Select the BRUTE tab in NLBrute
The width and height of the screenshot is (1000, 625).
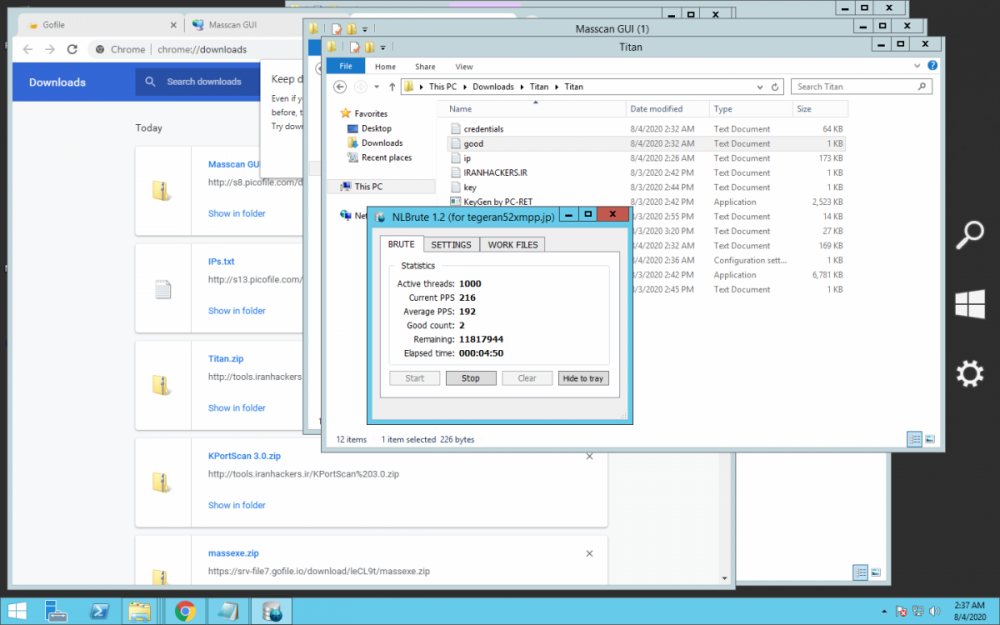click(x=401, y=244)
